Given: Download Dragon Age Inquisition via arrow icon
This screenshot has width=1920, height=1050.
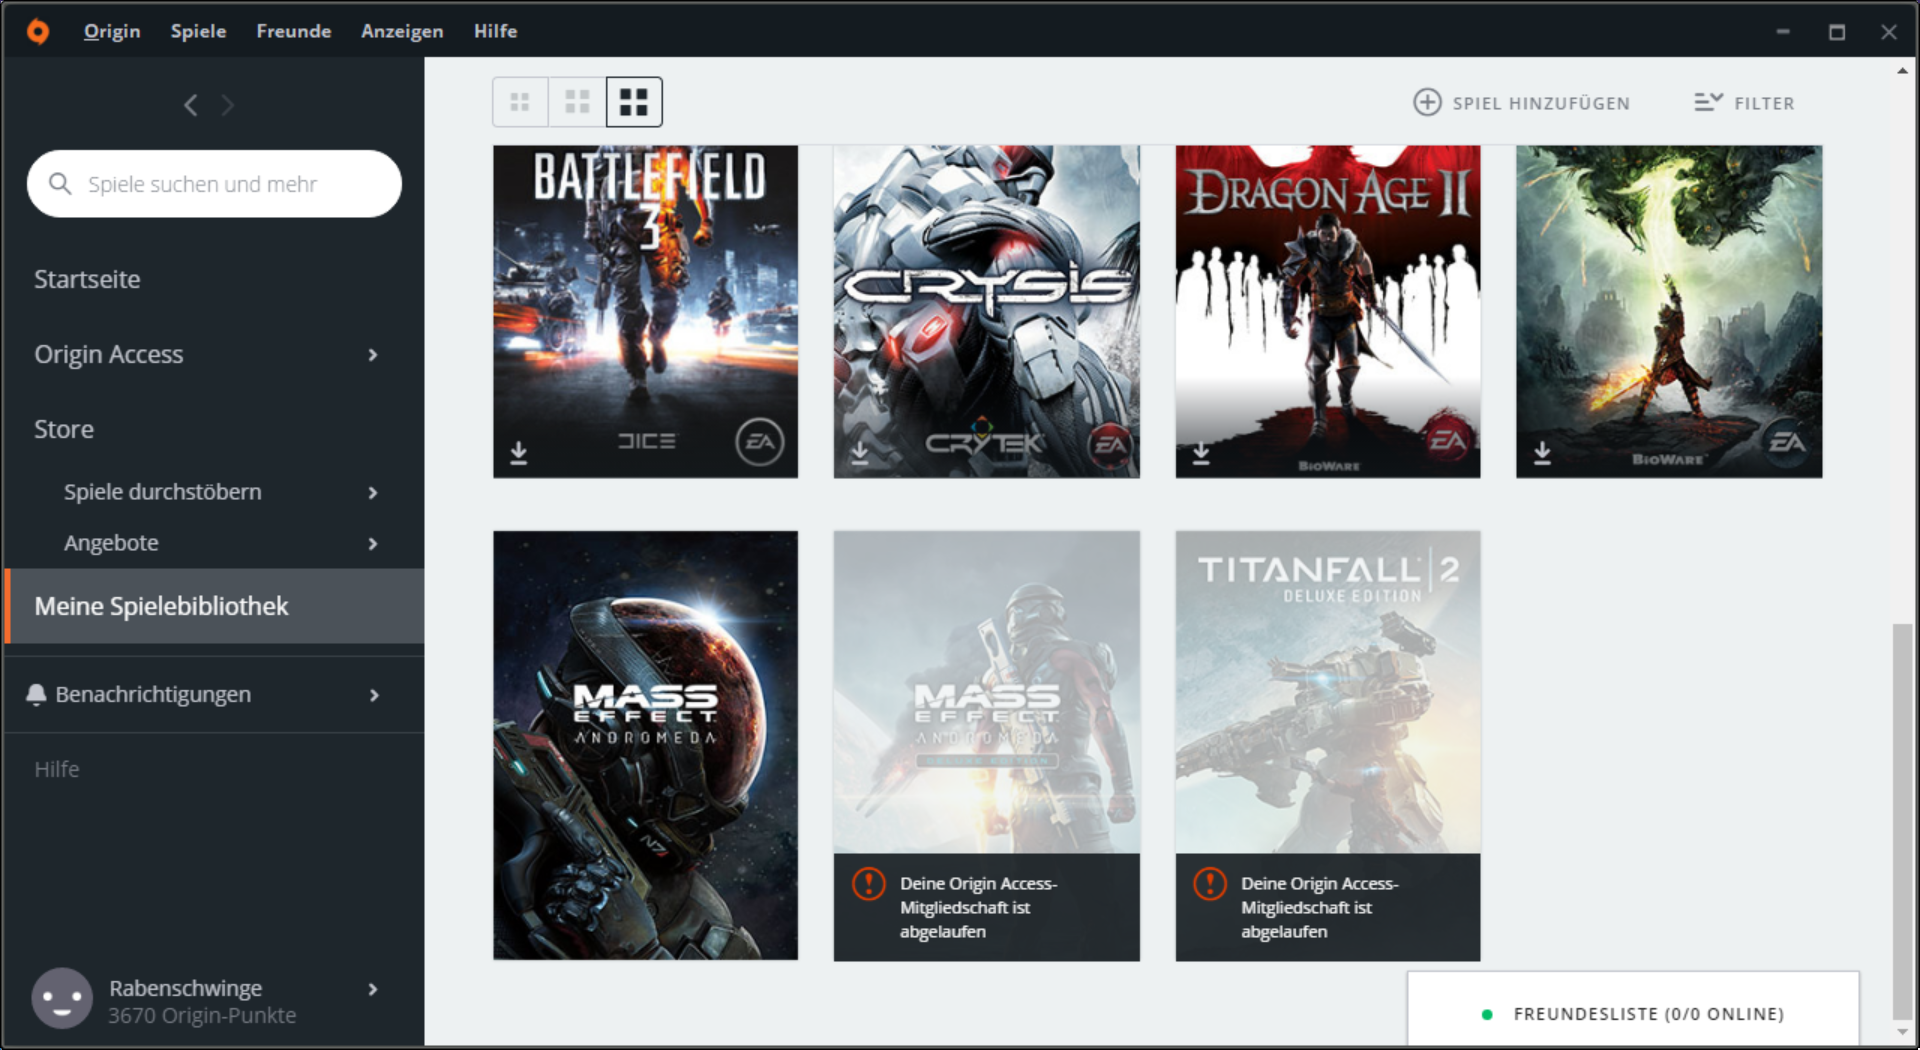Looking at the screenshot, I should [1542, 453].
